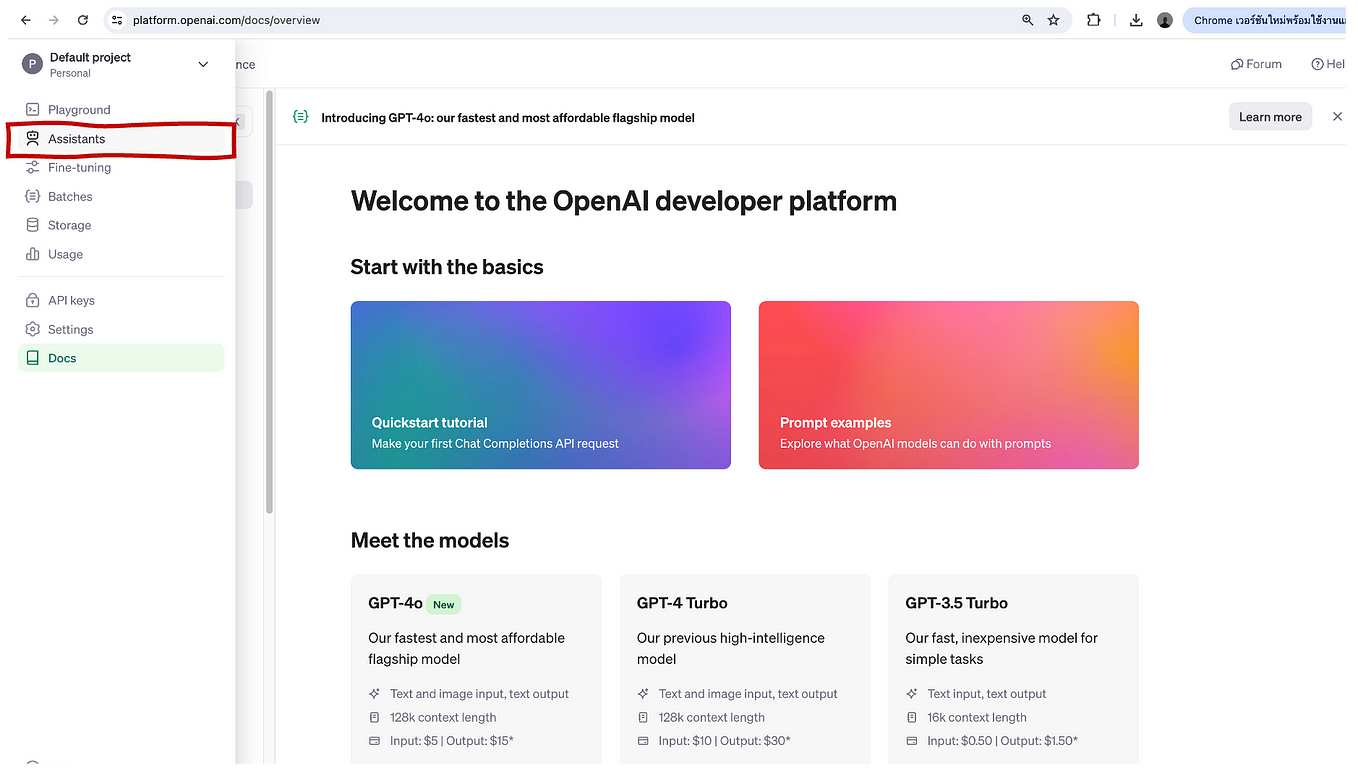Click the Batches icon in sidebar

33,197
